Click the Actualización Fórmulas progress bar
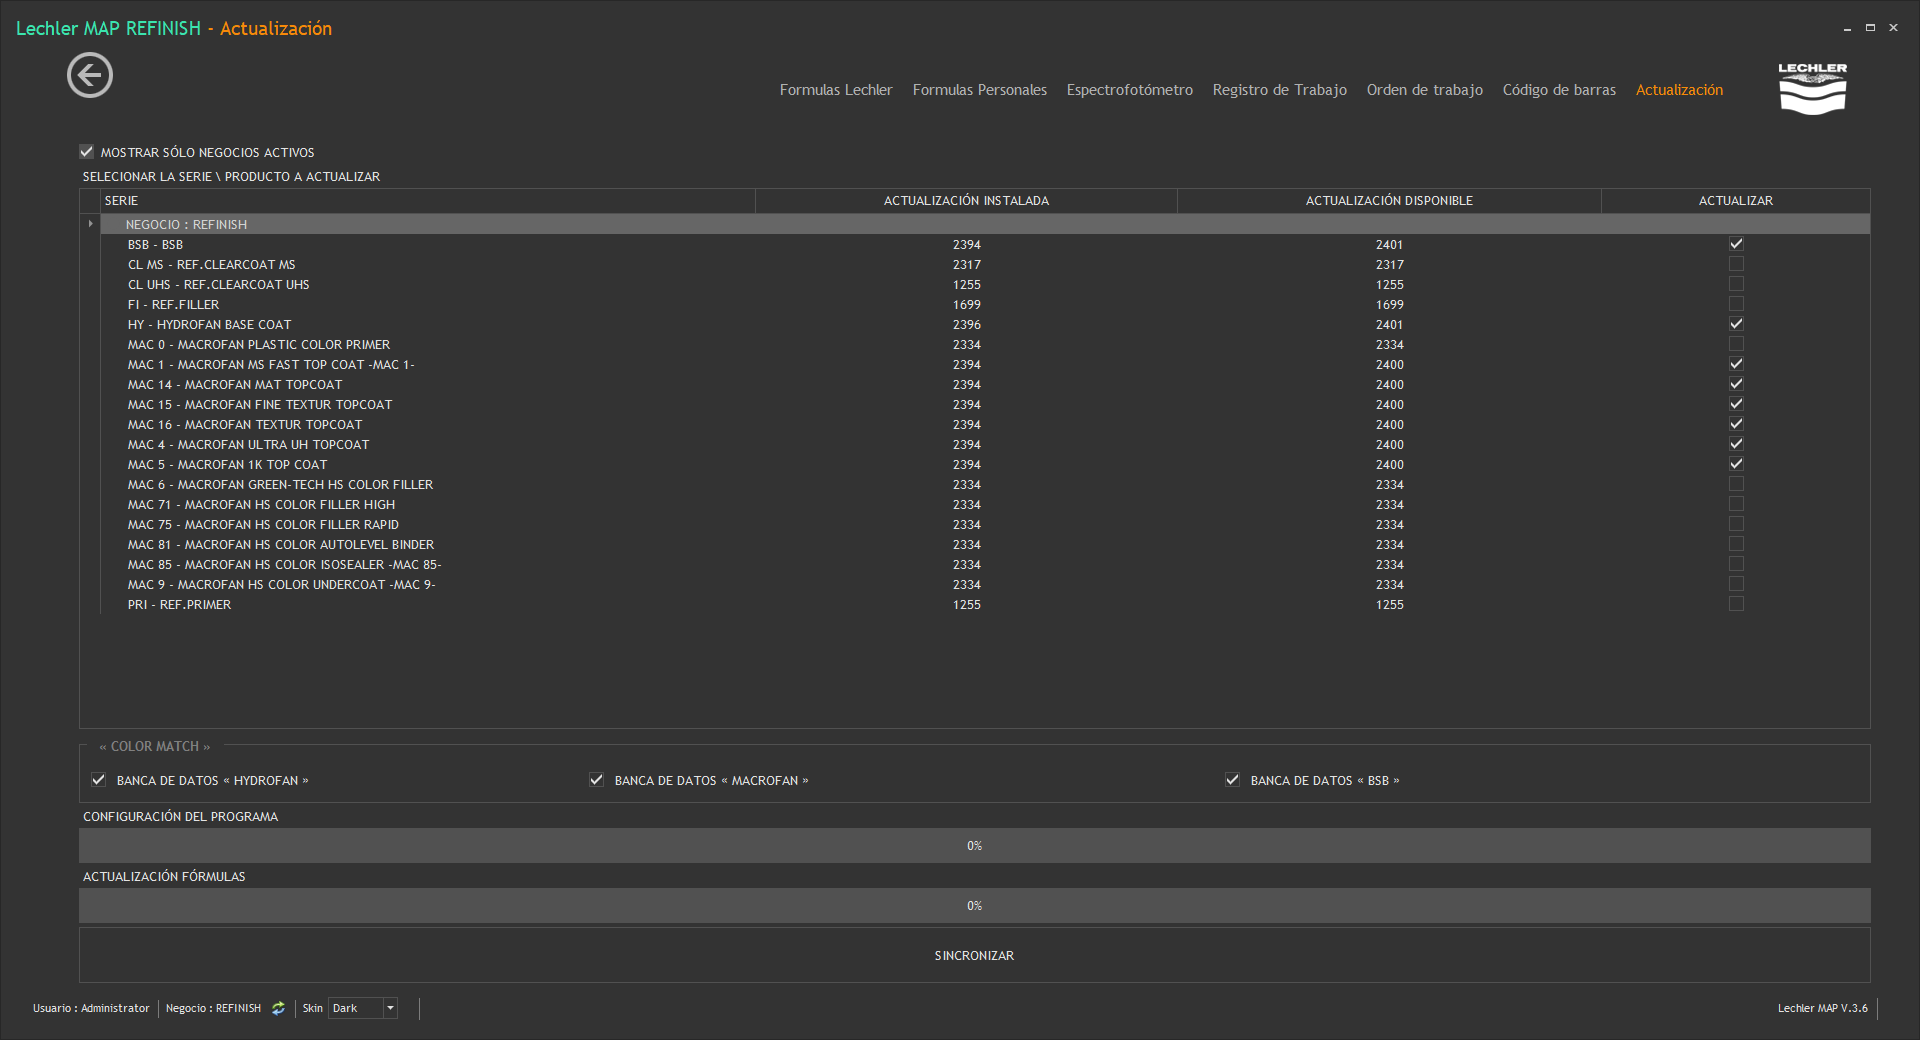The height and width of the screenshot is (1040, 1920). [x=974, y=906]
